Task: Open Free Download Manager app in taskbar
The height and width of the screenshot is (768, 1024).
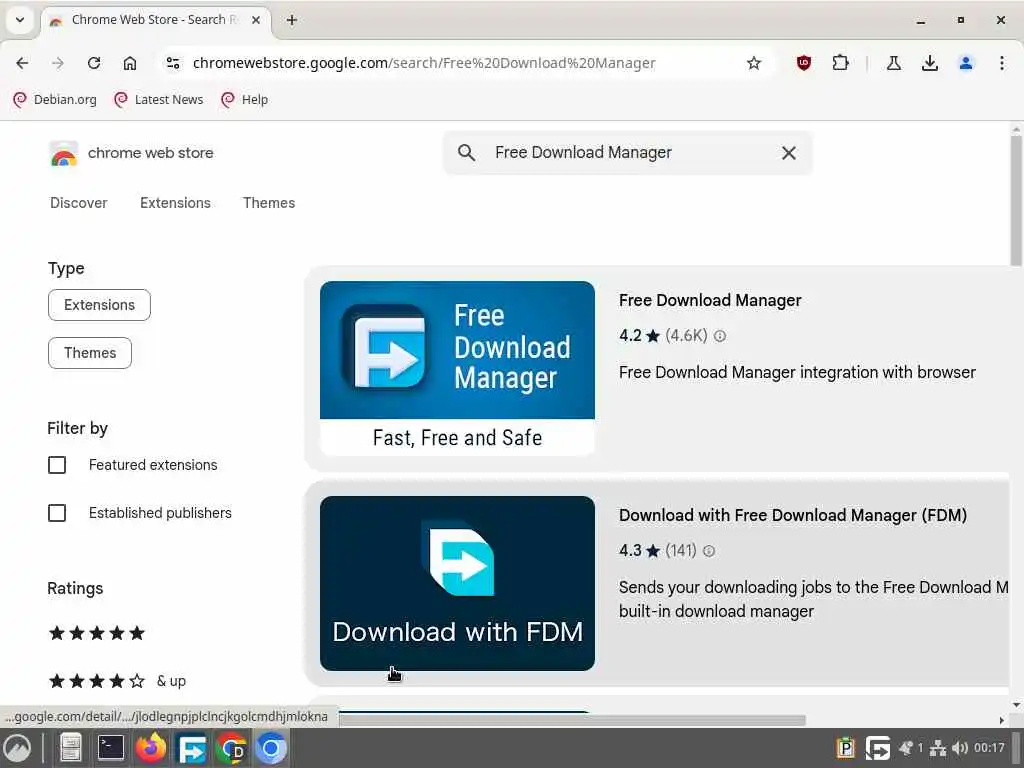Action: [x=192, y=749]
